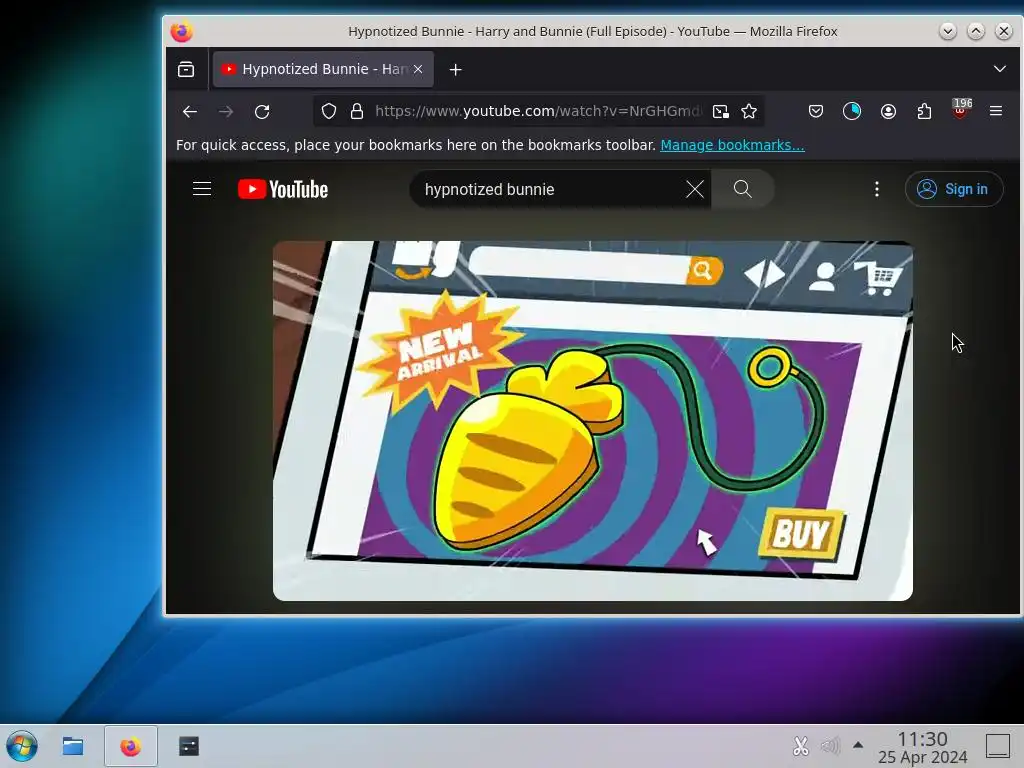Open the Firefox application hamburger menu
The image size is (1024, 768).
coord(996,112)
